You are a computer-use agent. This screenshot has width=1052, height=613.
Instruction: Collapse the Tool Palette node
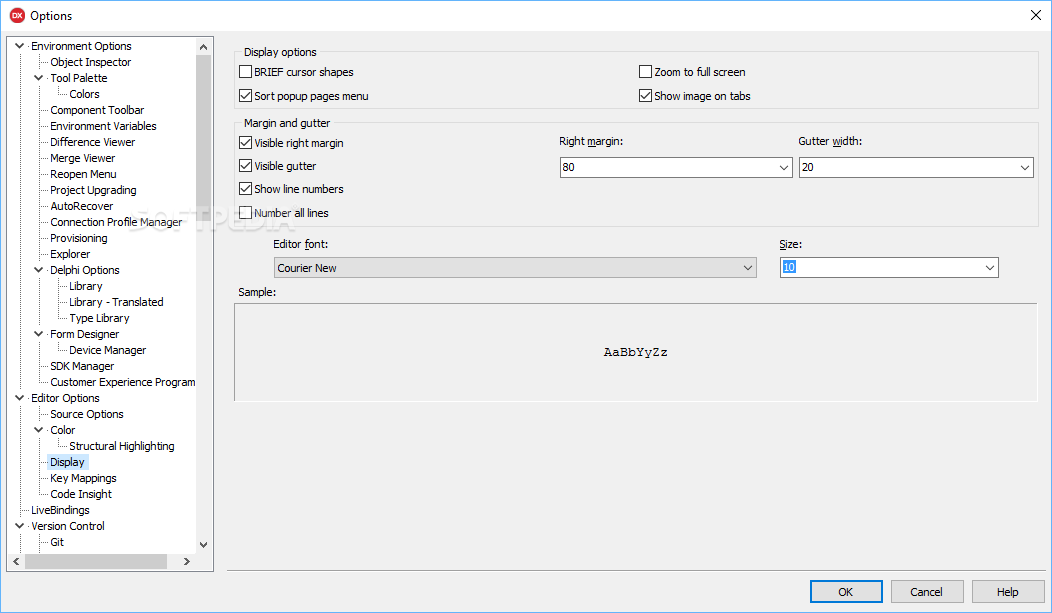pos(39,78)
